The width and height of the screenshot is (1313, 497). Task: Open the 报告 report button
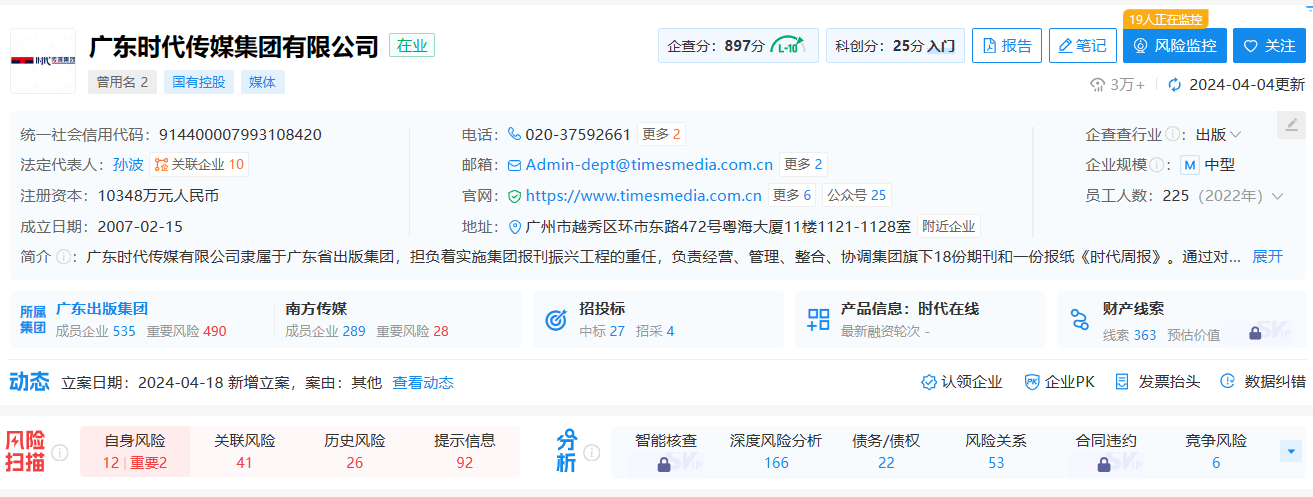tap(1007, 45)
